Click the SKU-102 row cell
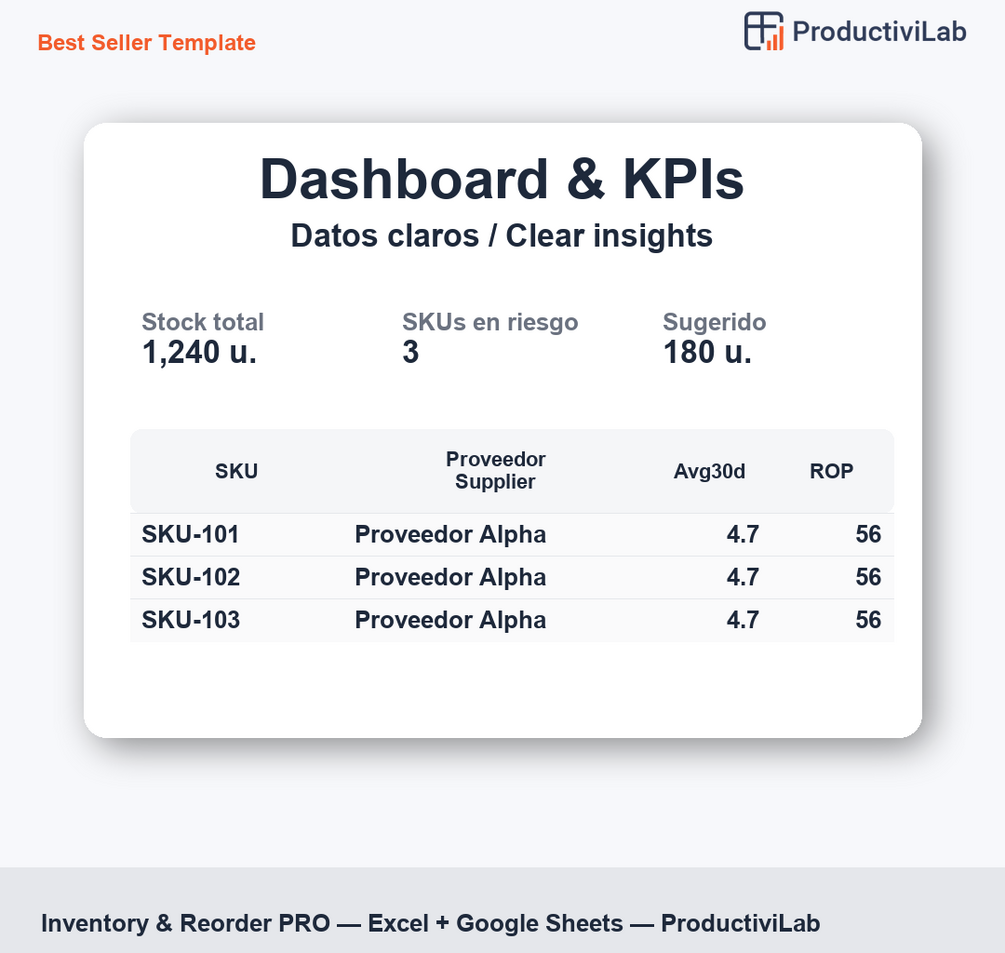This screenshot has height=953, width=1005. pos(191,577)
